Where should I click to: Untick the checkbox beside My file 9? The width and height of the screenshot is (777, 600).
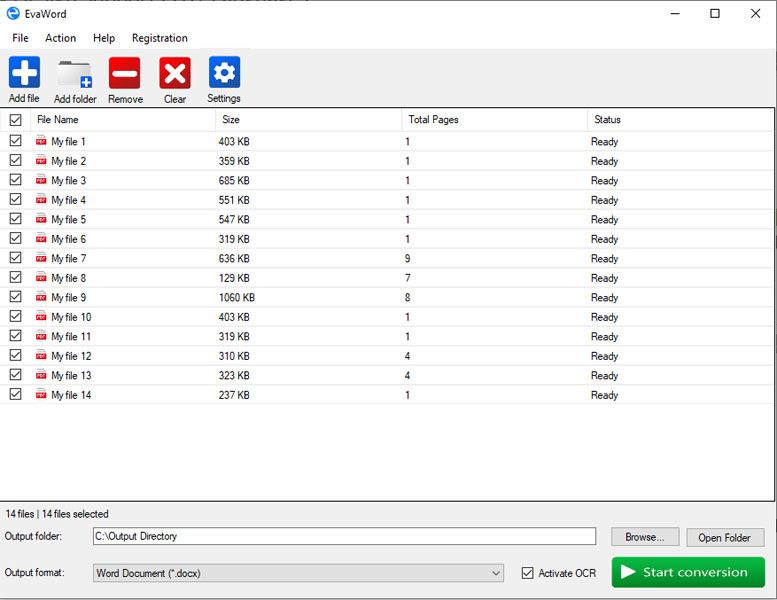coord(15,298)
